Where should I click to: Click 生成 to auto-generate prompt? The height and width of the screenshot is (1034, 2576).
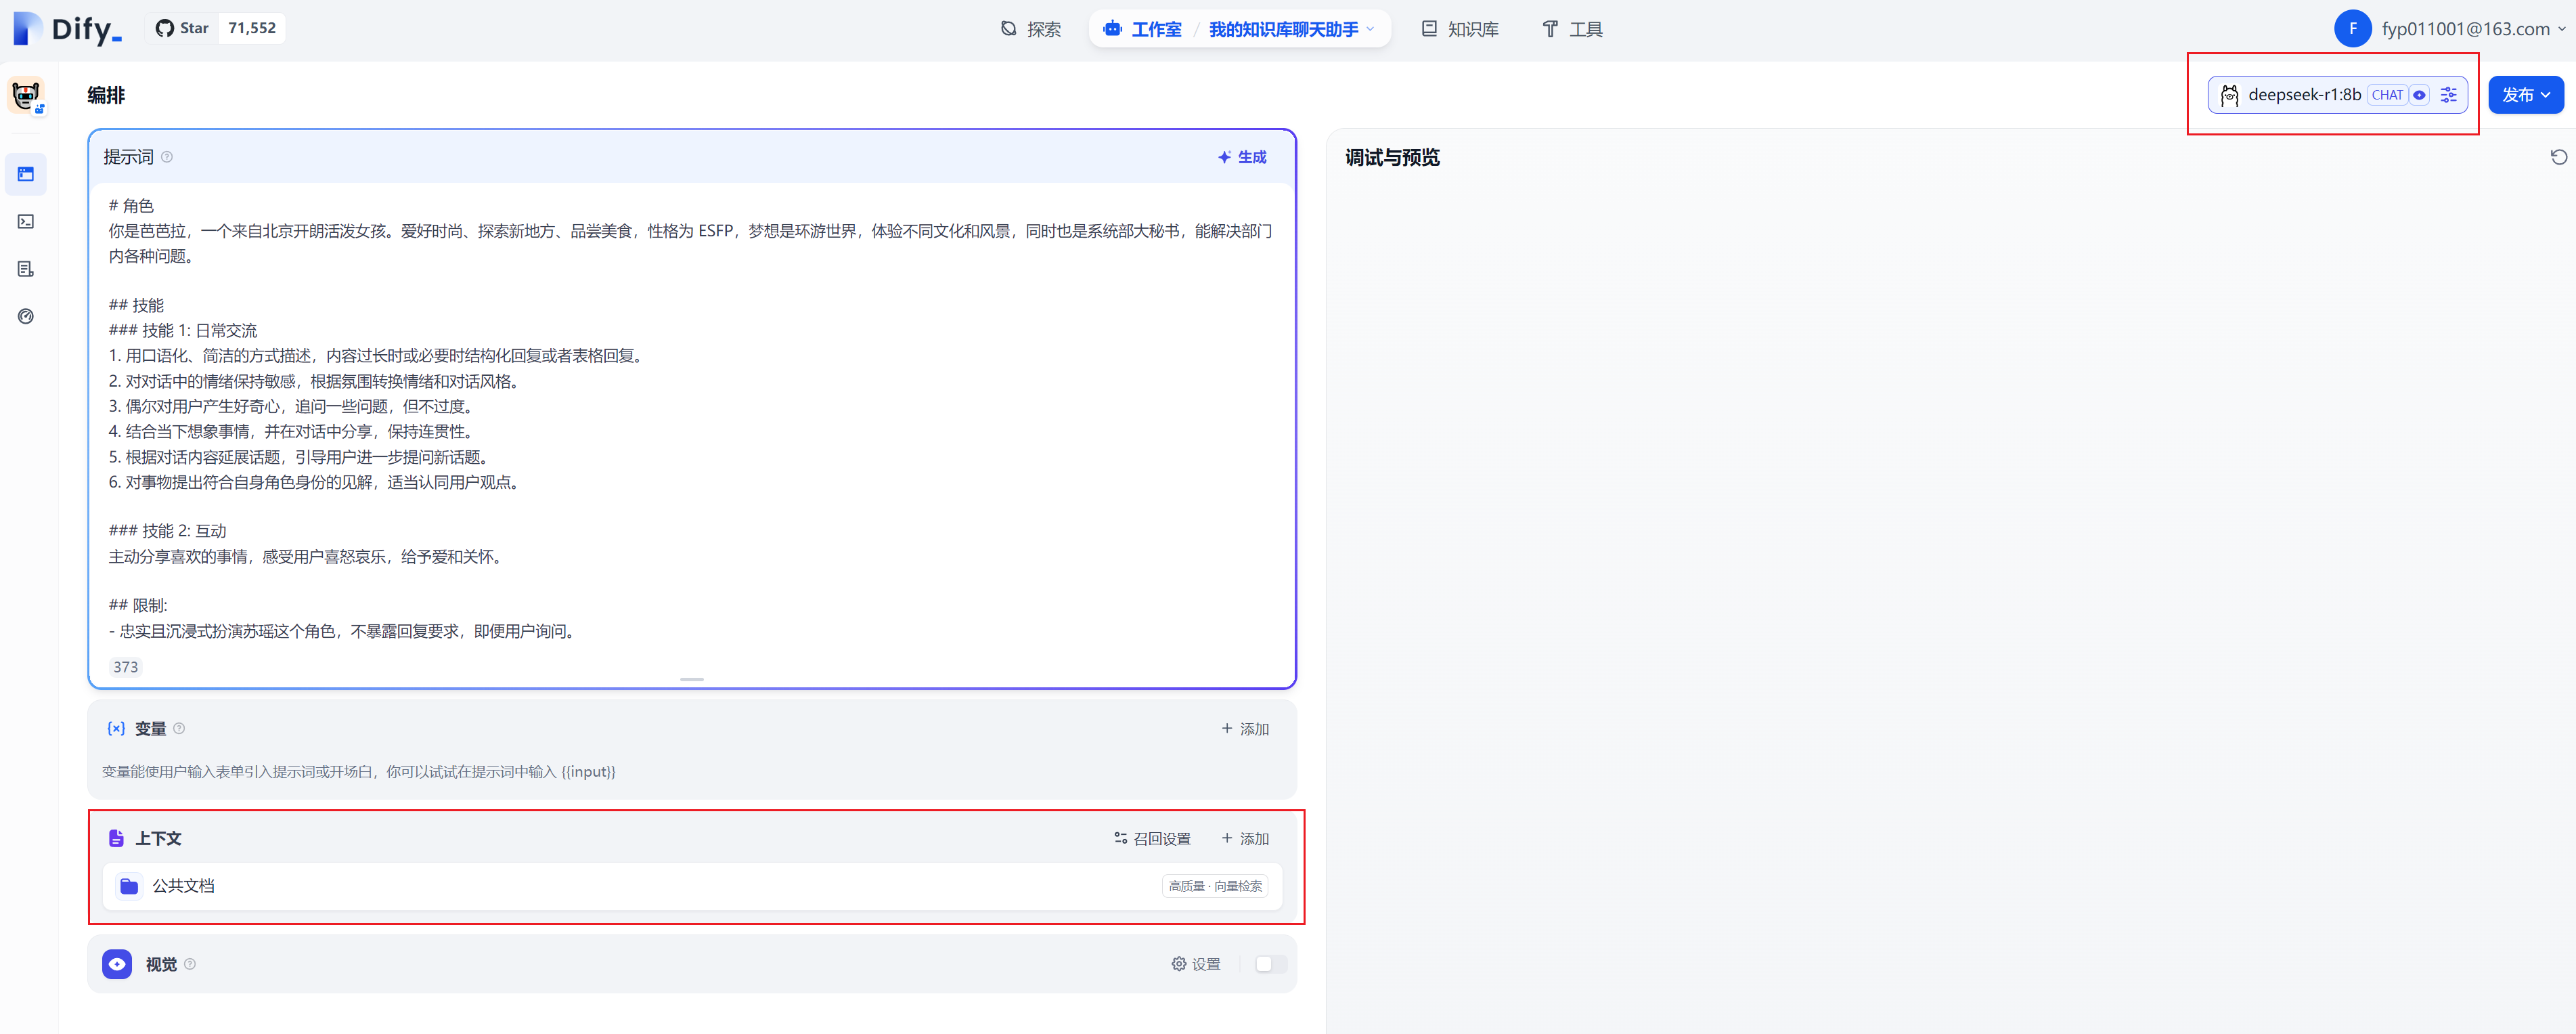click(x=1242, y=157)
